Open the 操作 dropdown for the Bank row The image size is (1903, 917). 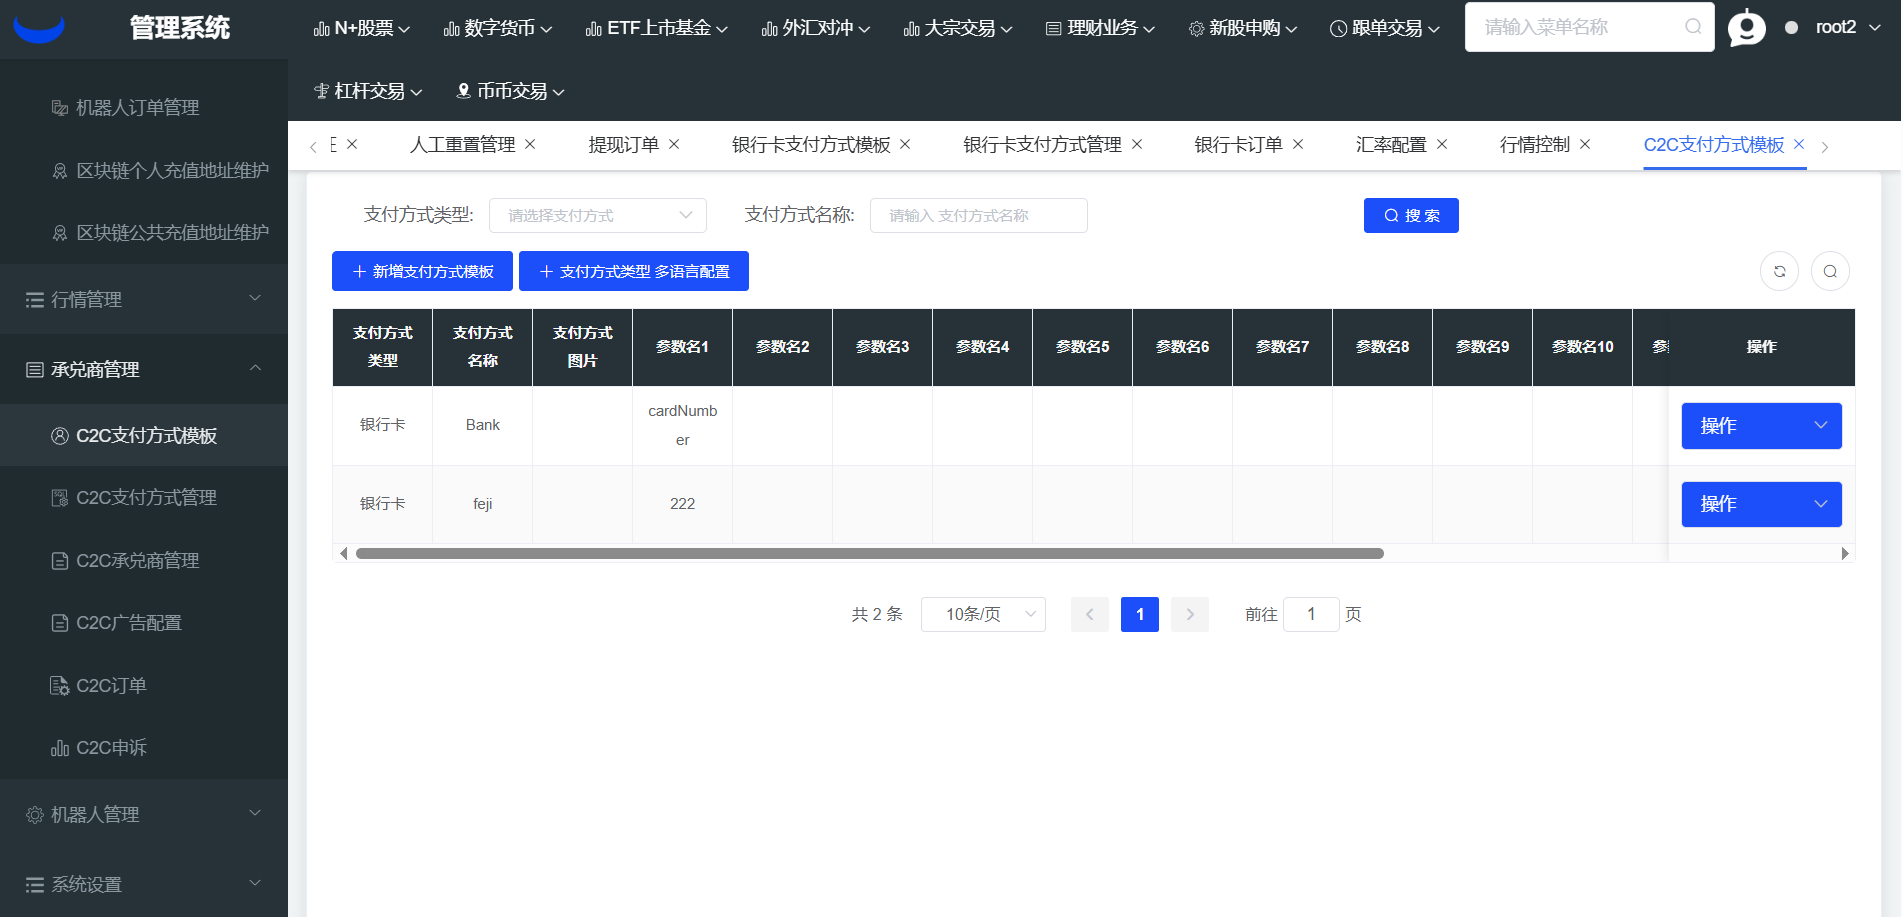coord(1760,426)
